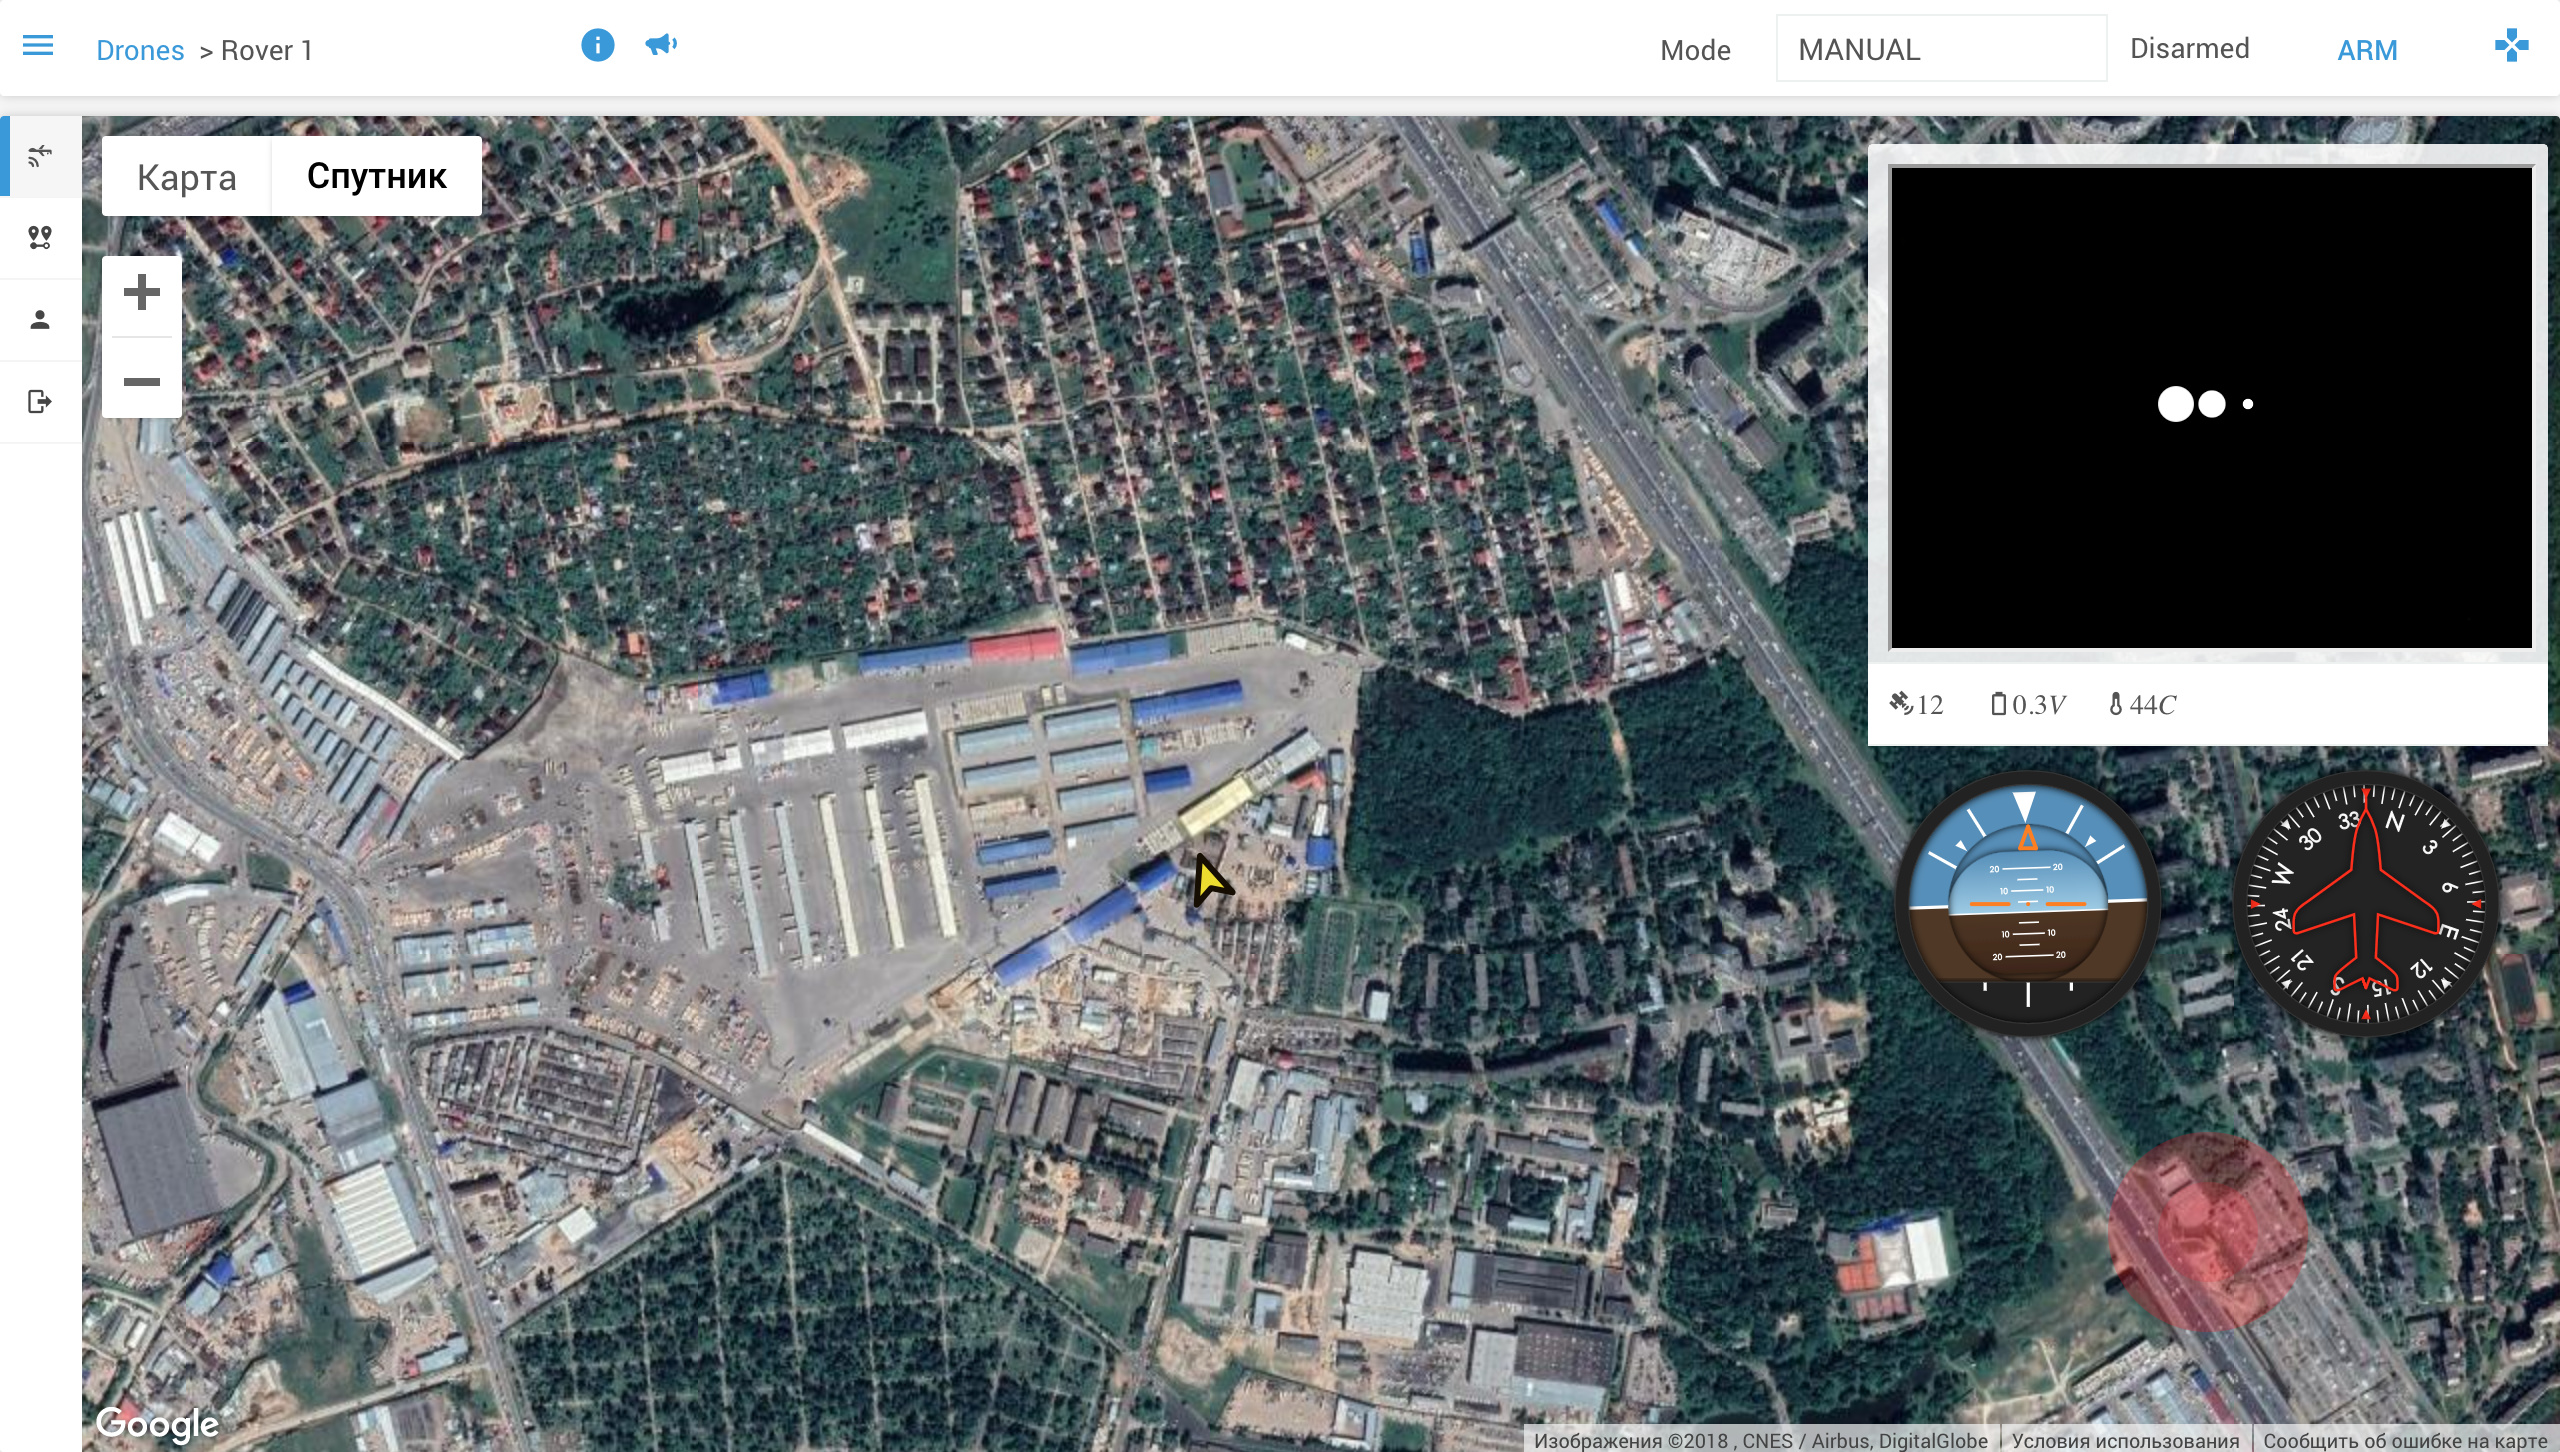Click the logout sidebar icon
Screen dimensions: 2560x1452
(x=40, y=402)
